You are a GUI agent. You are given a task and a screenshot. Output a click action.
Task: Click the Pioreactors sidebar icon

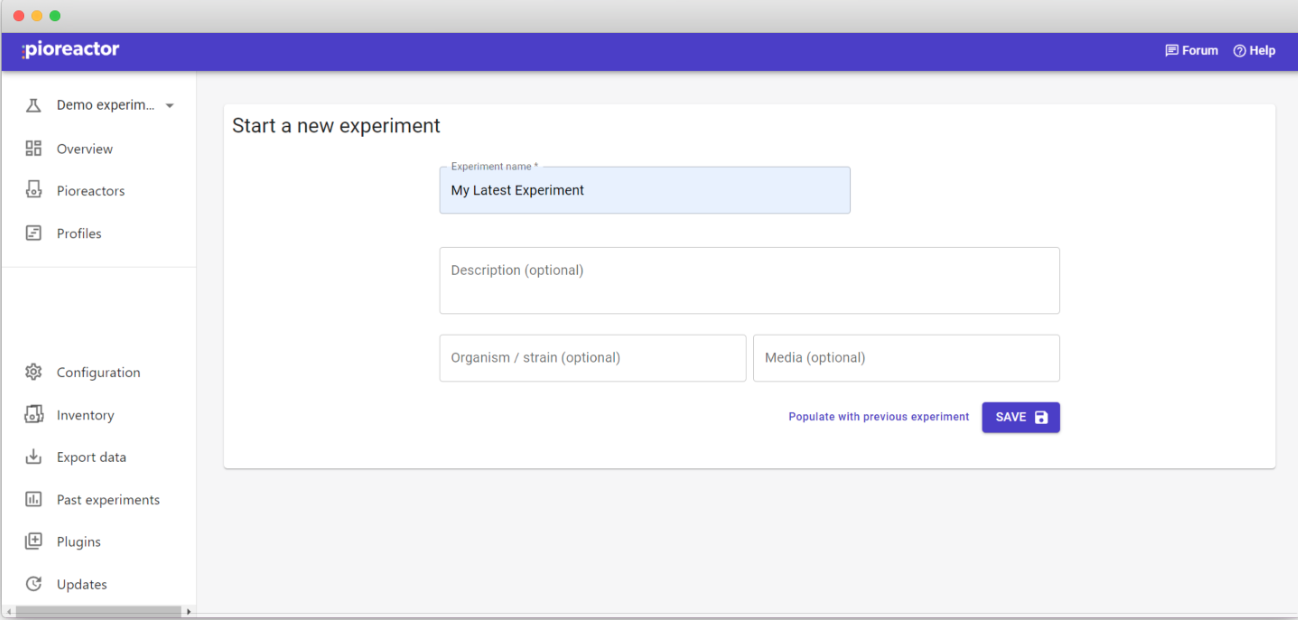point(33,190)
